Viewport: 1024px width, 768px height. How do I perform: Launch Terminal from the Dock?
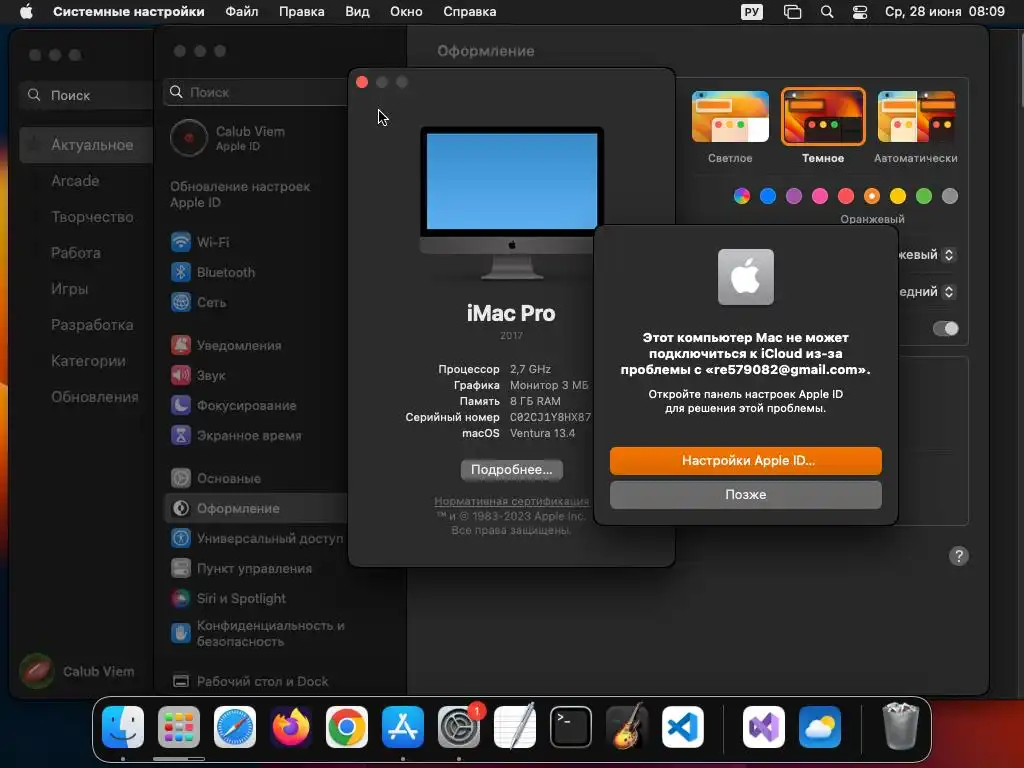(571, 727)
